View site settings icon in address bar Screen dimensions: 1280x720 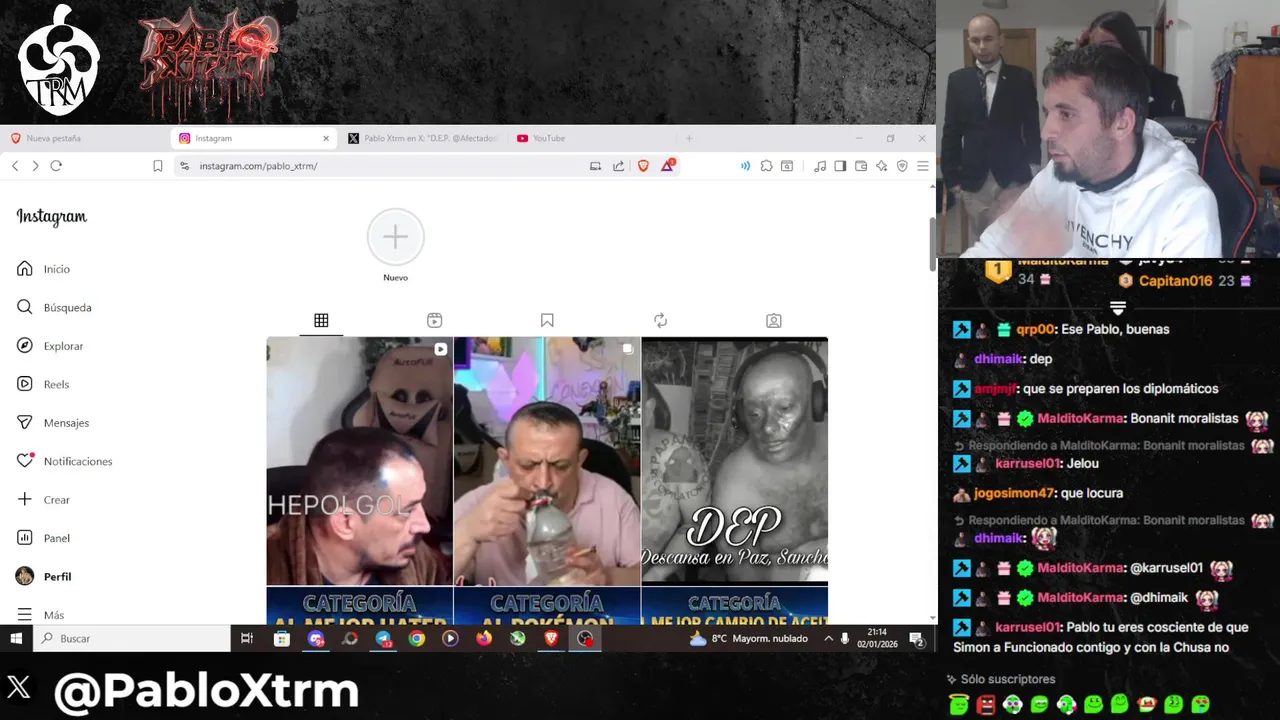click(184, 166)
